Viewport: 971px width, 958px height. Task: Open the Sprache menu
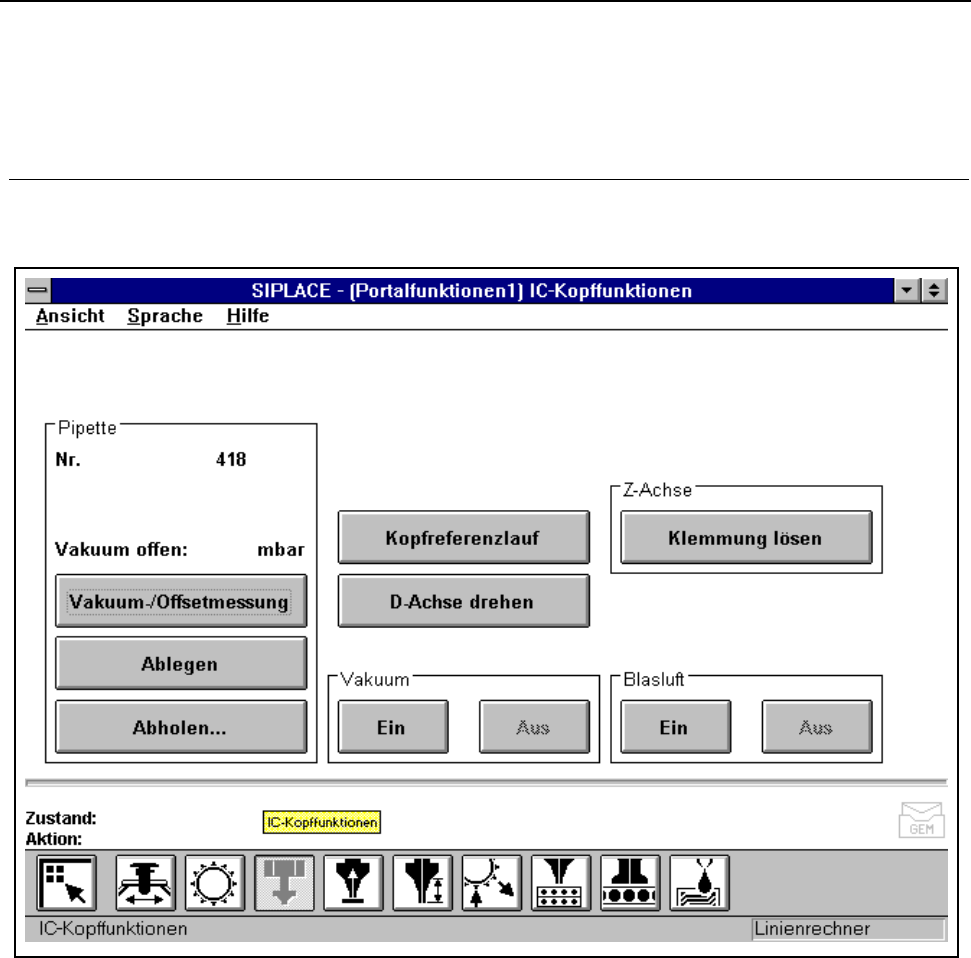click(165, 316)
